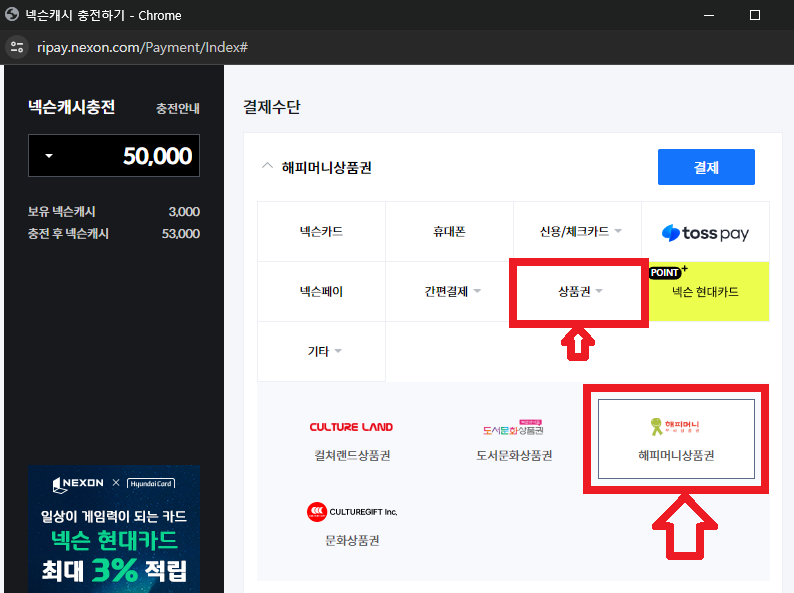Select 넥슨 현대카드 POINT option

[x=705, y=291]
